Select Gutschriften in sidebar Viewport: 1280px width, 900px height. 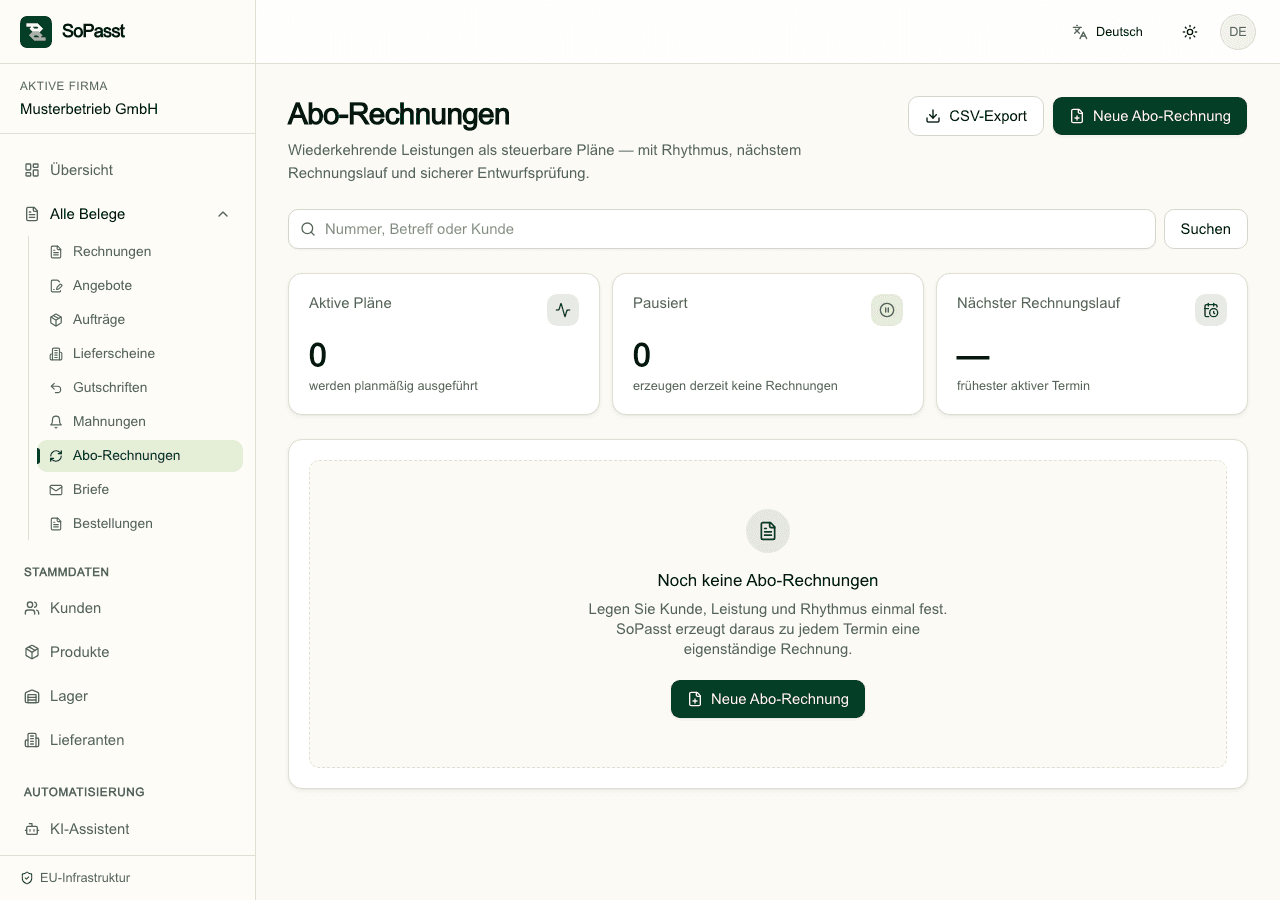[140, 387]
